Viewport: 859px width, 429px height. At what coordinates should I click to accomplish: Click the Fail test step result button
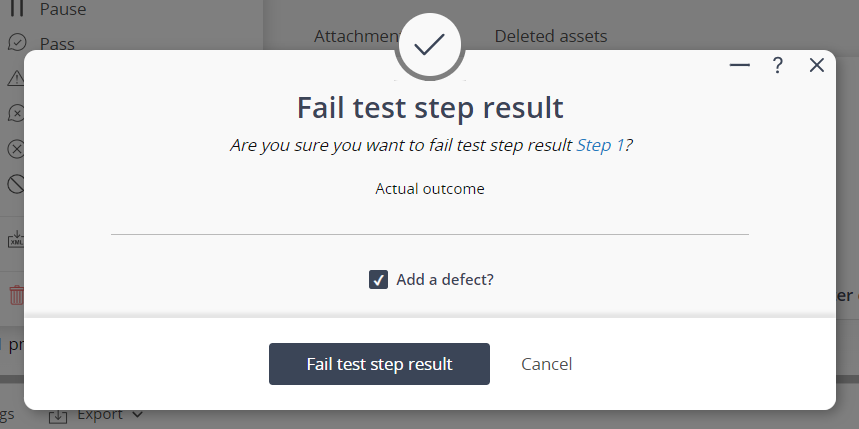click(379, 364)
